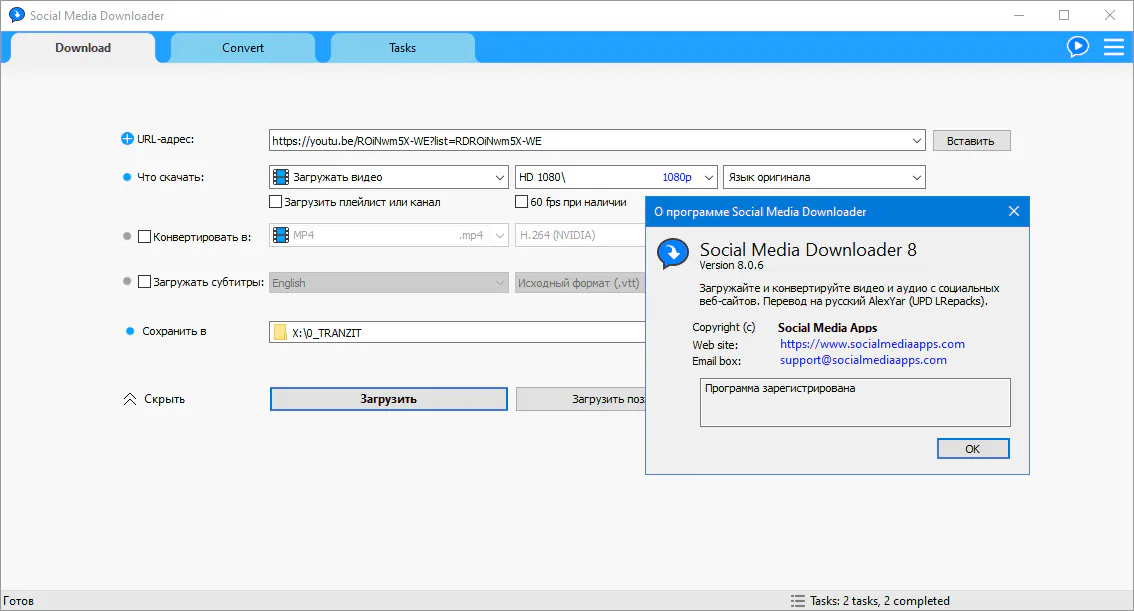
Task: Open the Tasks tab
Action: coord(402,48)
